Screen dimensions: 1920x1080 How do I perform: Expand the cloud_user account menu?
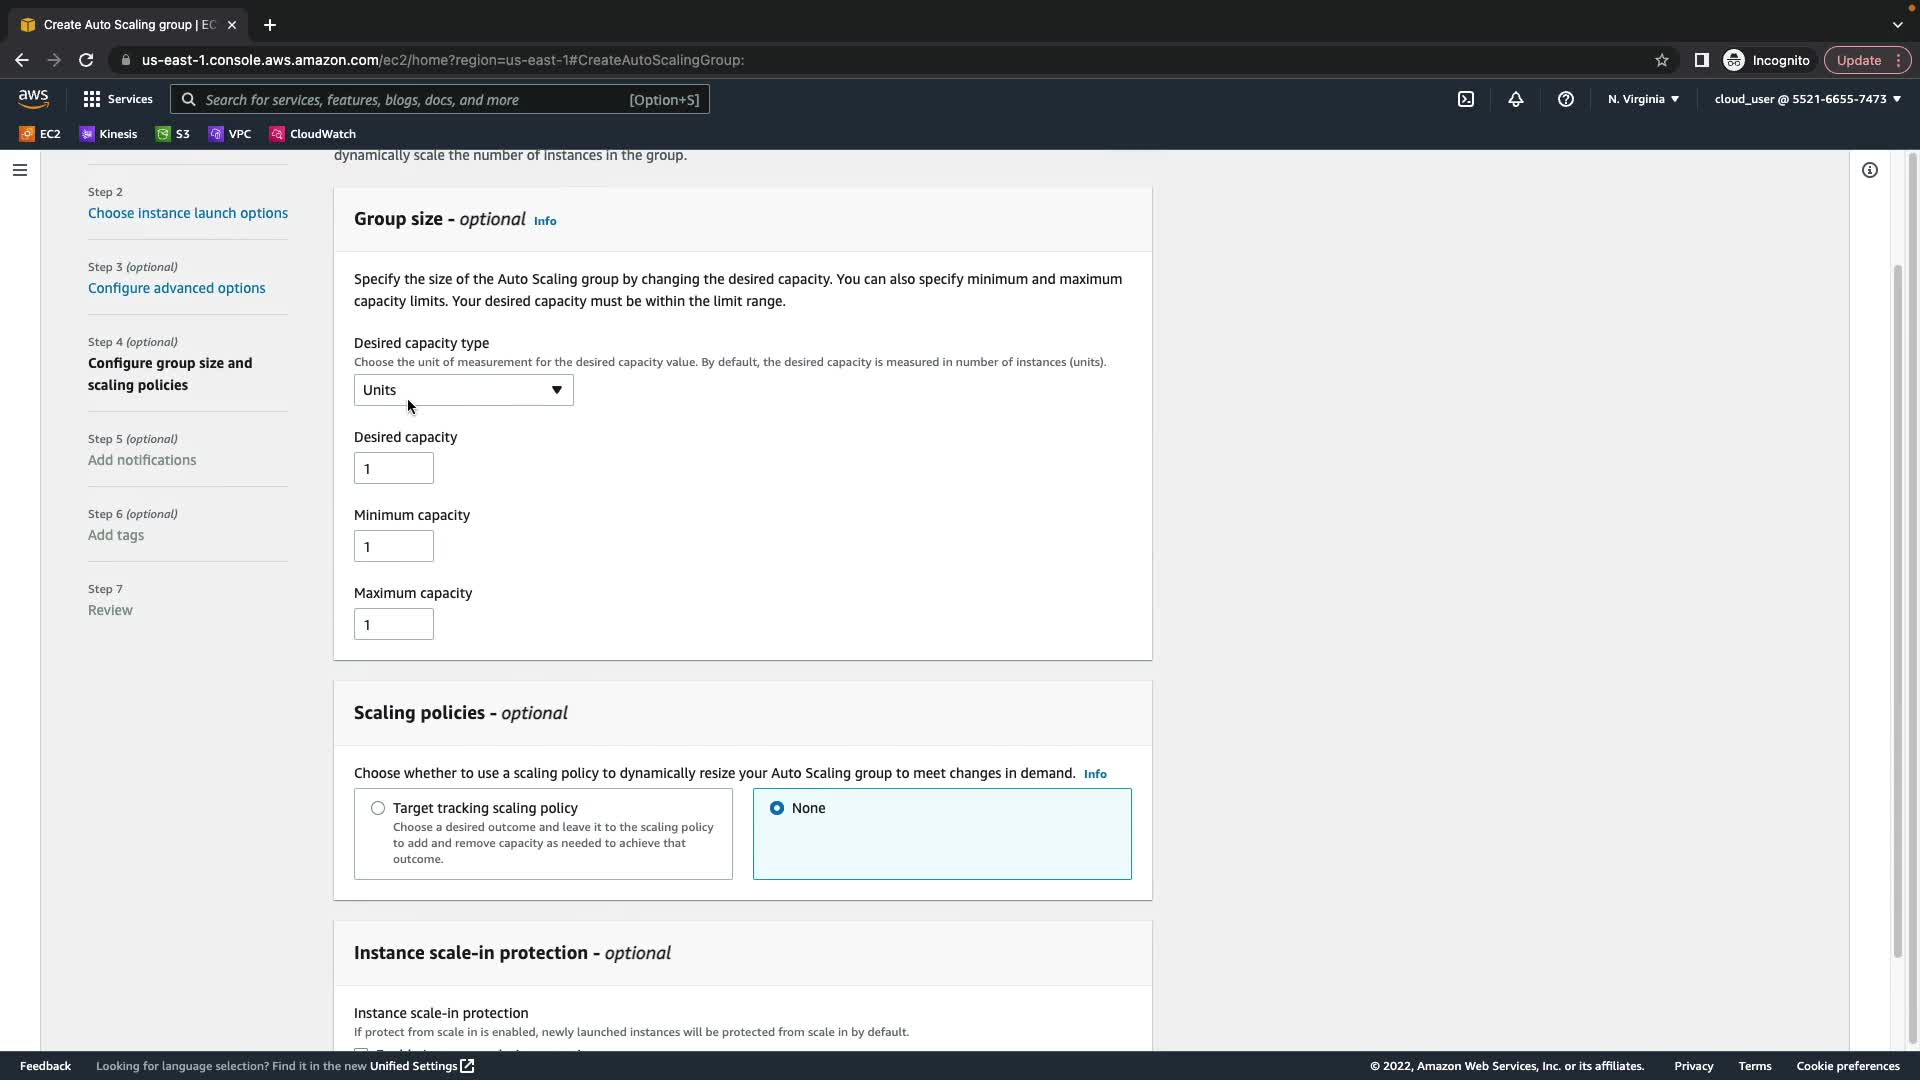tap(1806, 99)
